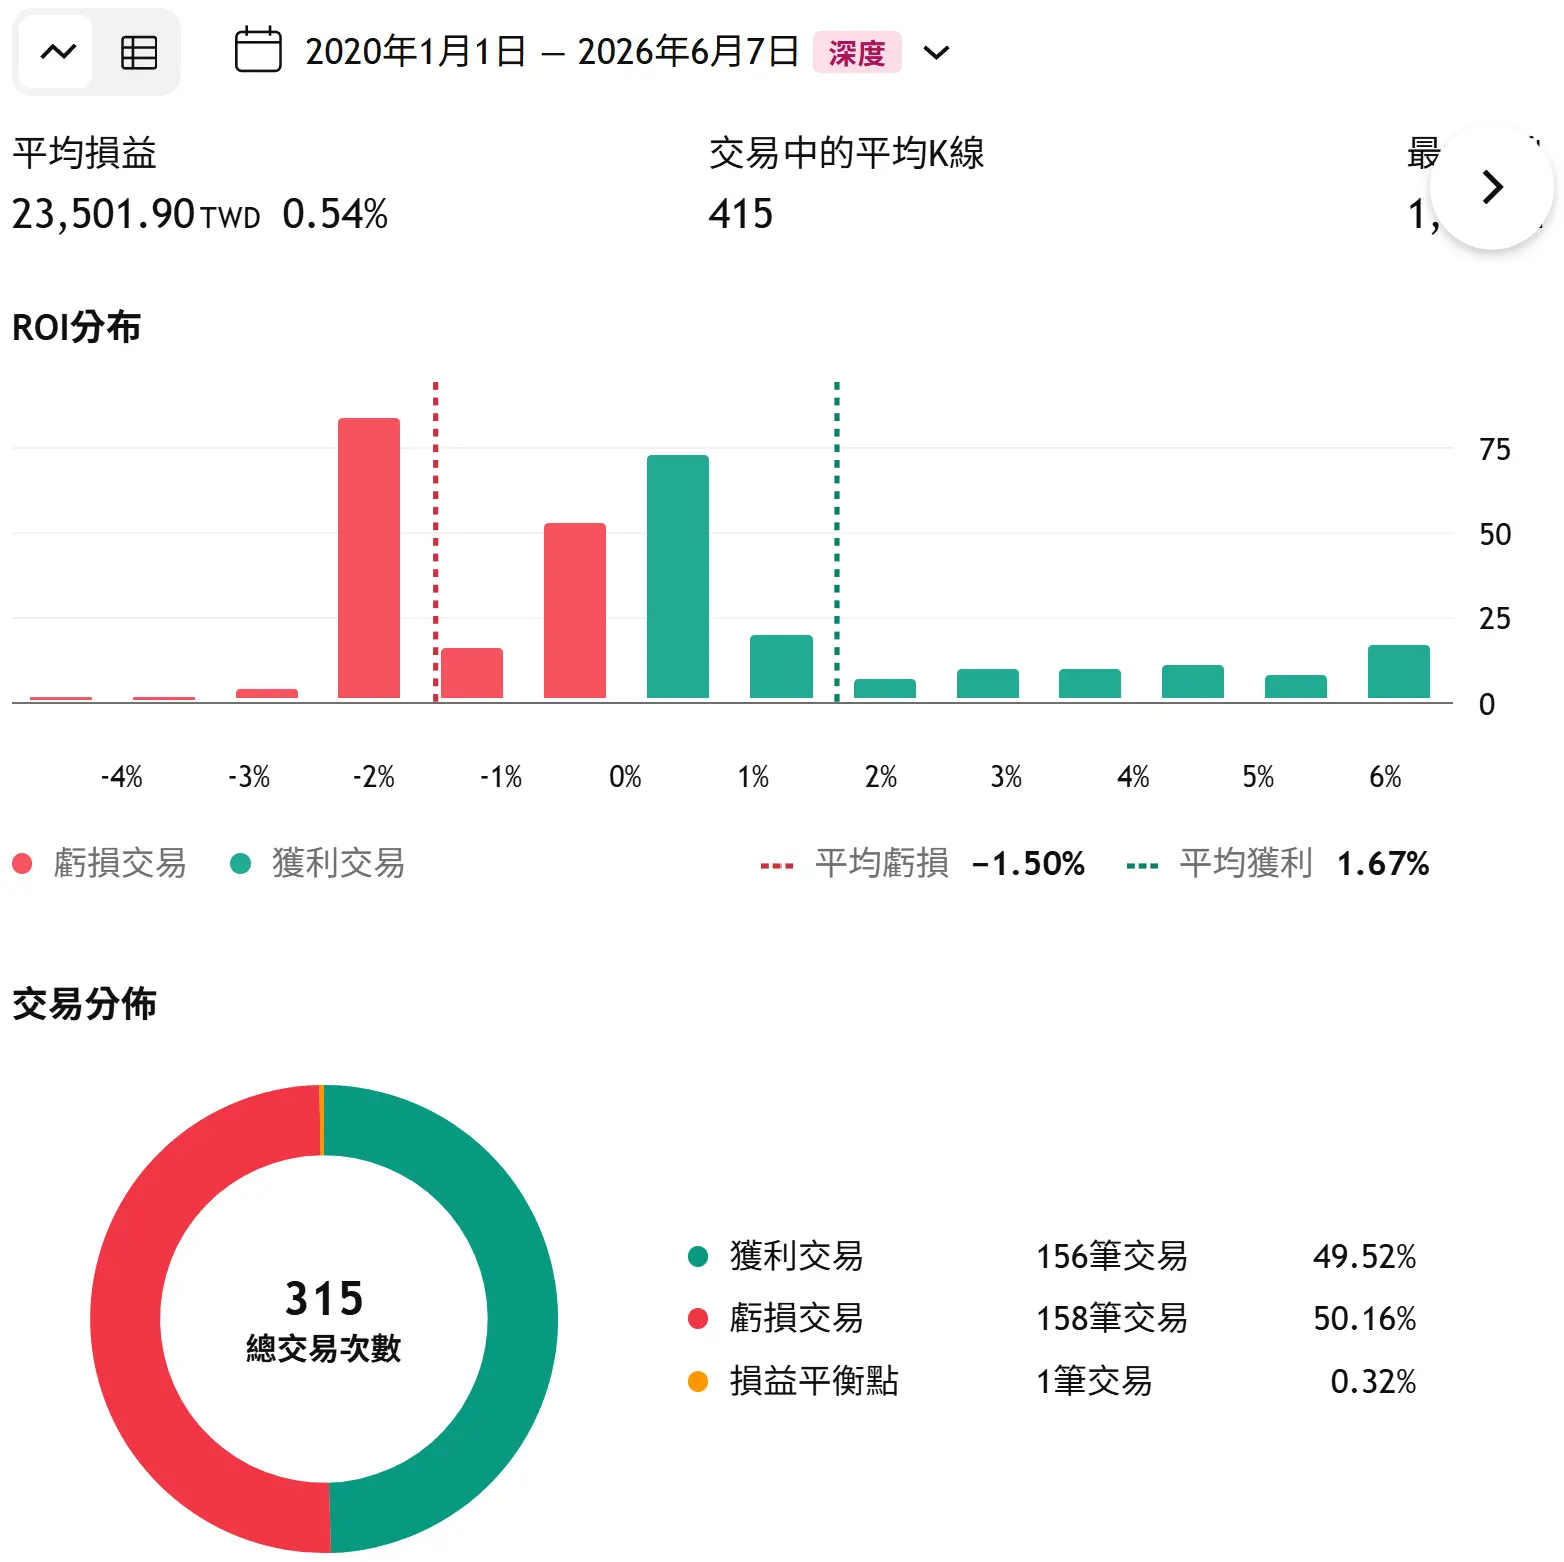The image size is (1564, 1562).
Task: Click the -1.50% average loss value
Action: 1029,863
